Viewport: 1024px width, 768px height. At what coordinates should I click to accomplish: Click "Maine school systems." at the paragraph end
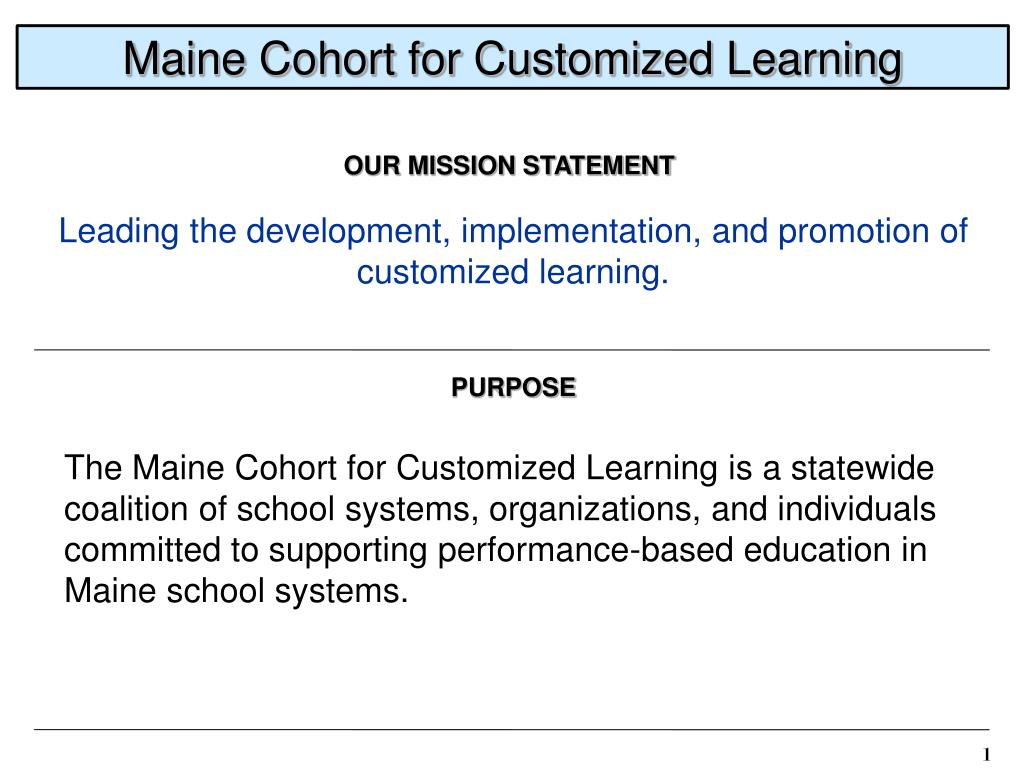[x=236, y=591]
